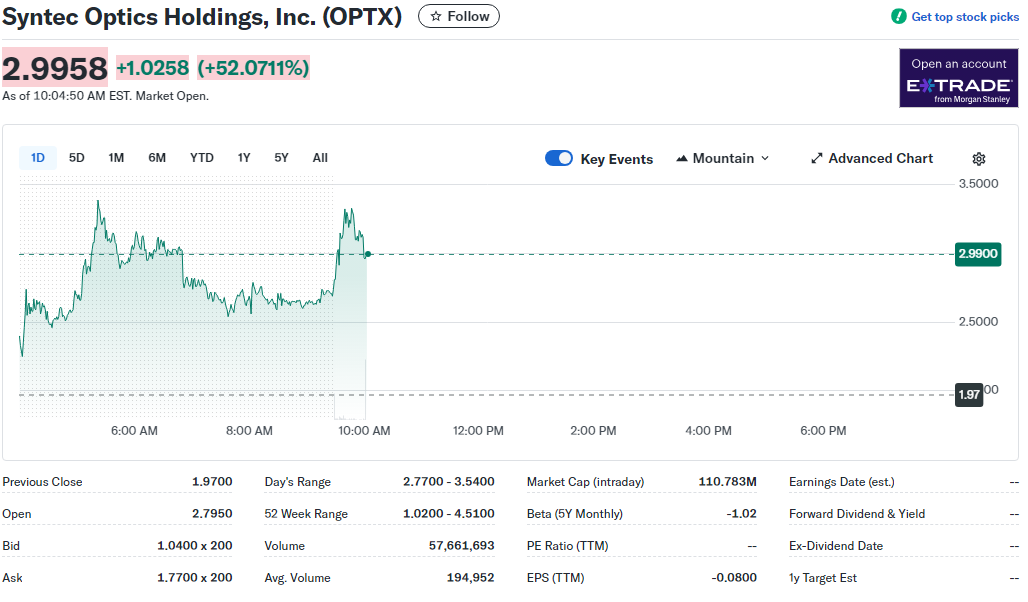Click the 2.9900 price badge on the chart
1028x602 pixels.
click(x=977, y=254)
